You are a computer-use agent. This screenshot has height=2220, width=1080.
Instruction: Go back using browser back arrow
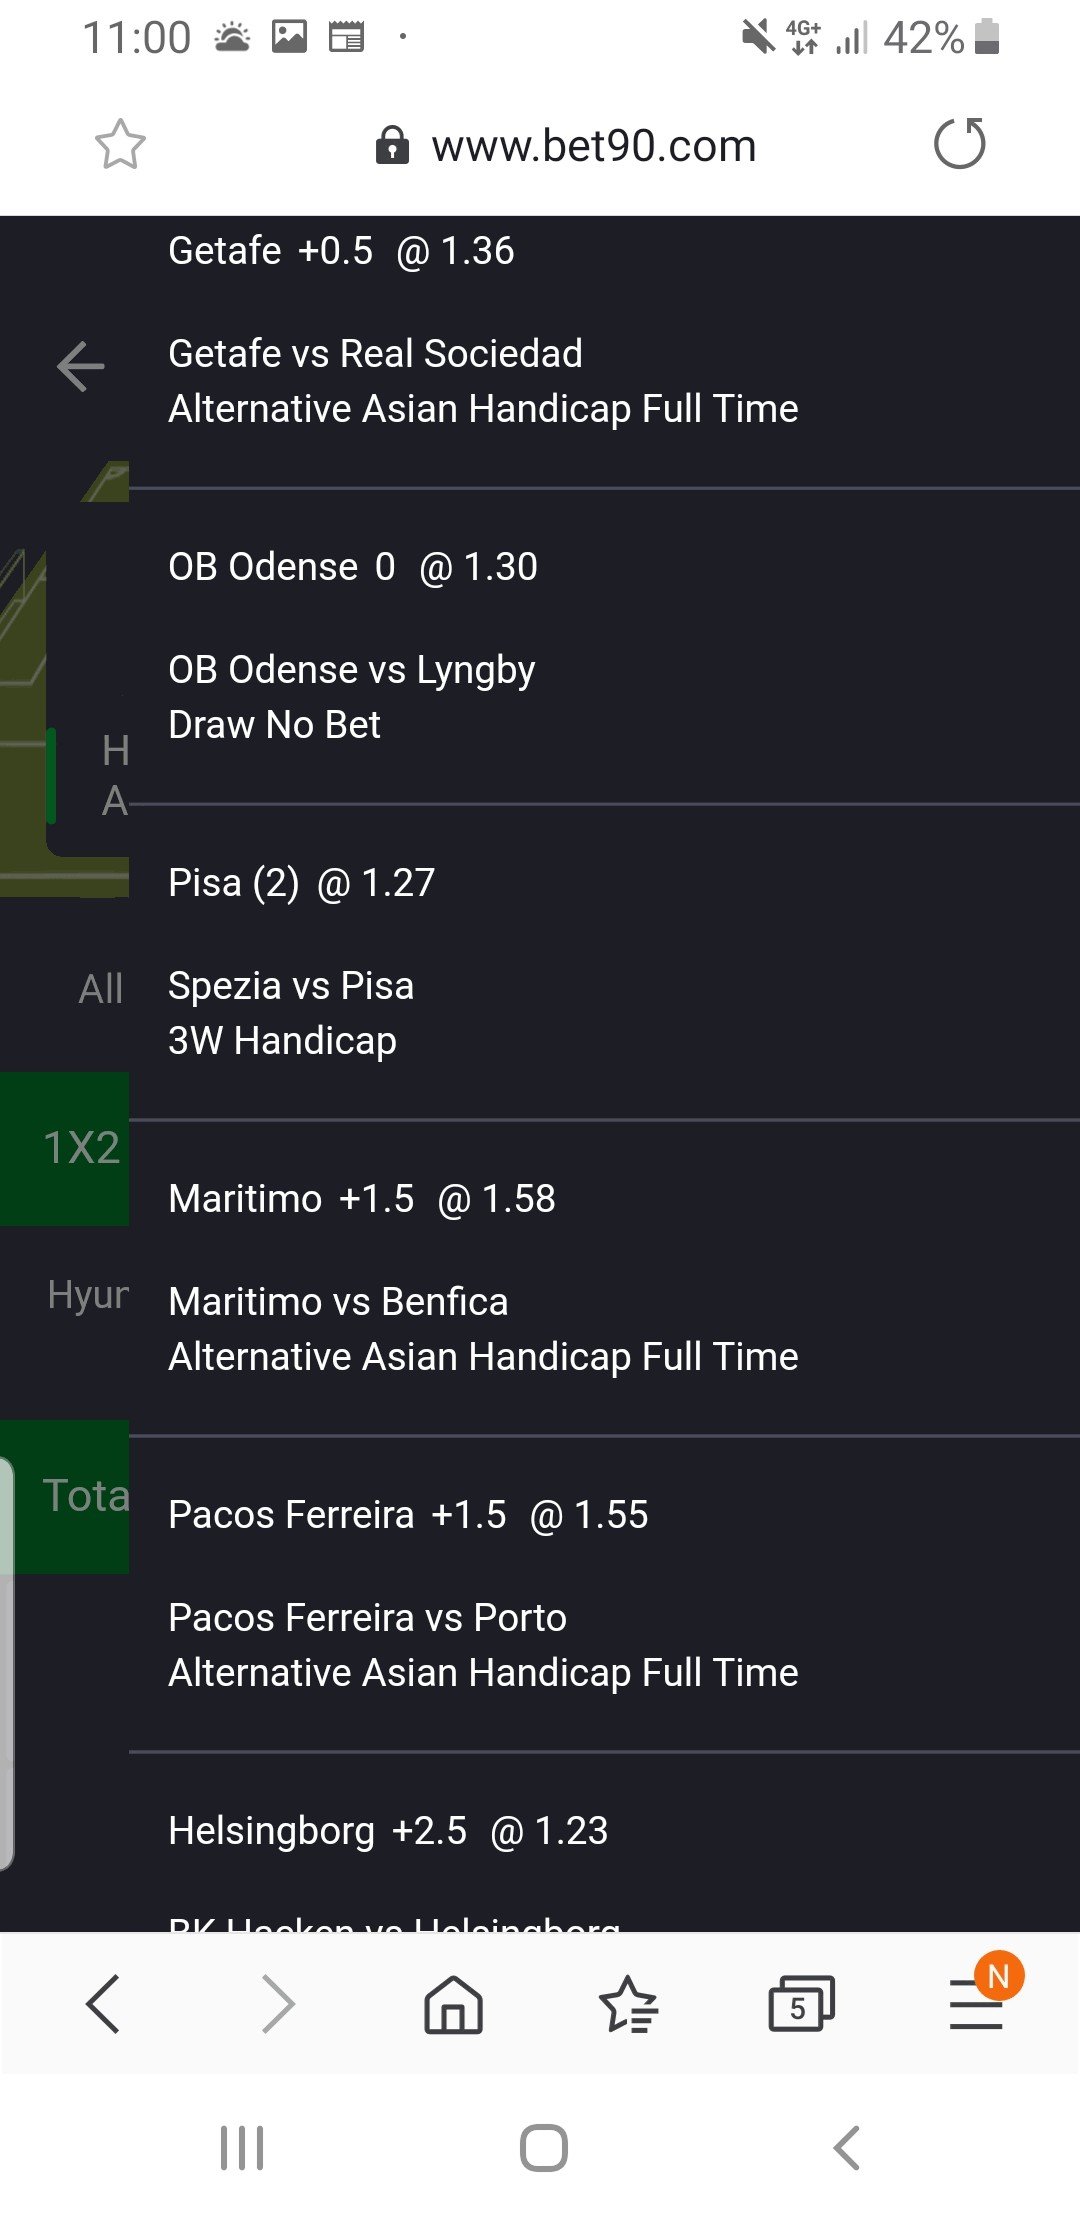[103, 2003]
